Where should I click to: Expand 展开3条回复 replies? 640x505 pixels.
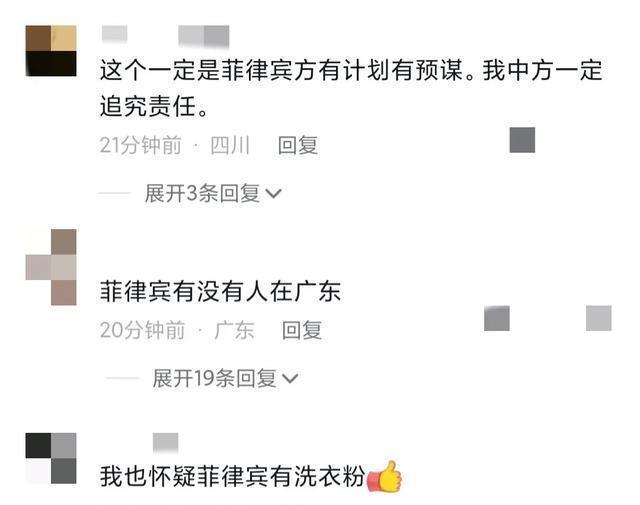pyautogui.click(x=213, y=193)
